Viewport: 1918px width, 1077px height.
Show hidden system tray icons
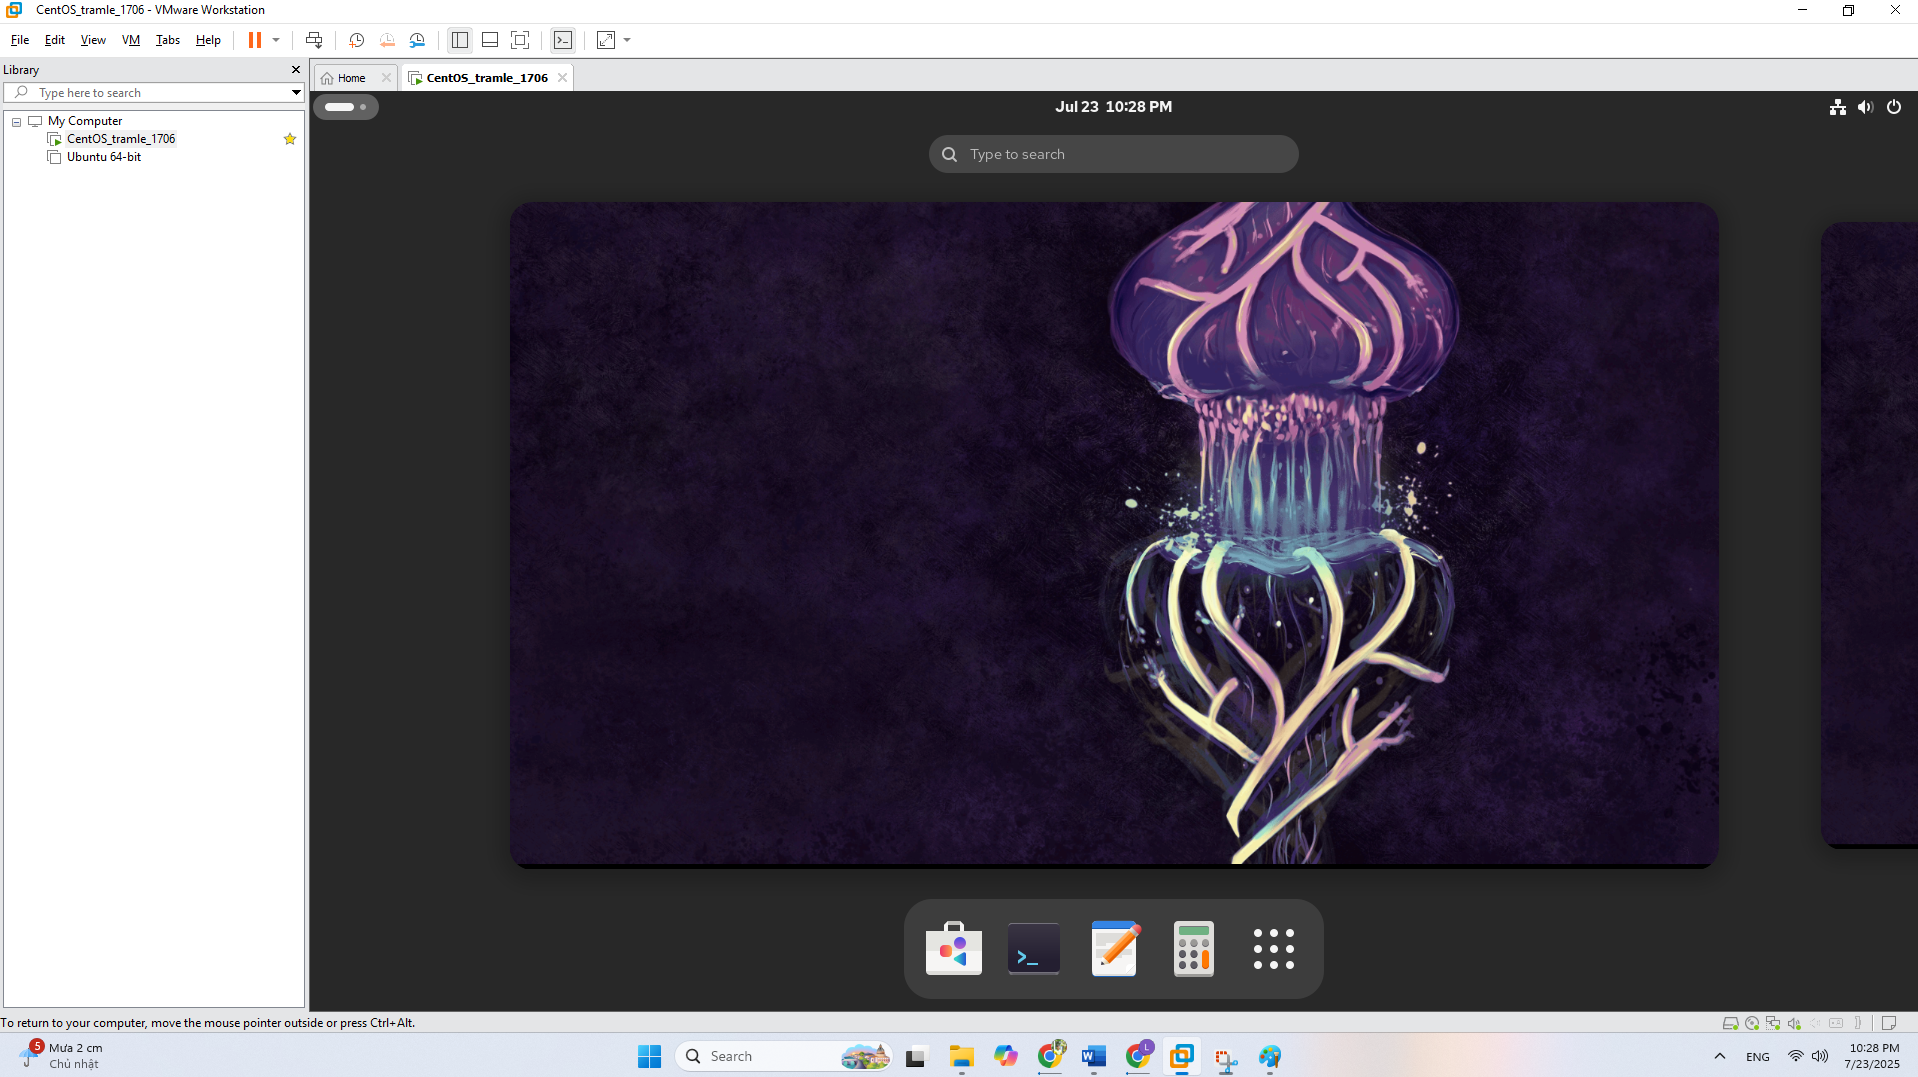tap(1720, 1056)
